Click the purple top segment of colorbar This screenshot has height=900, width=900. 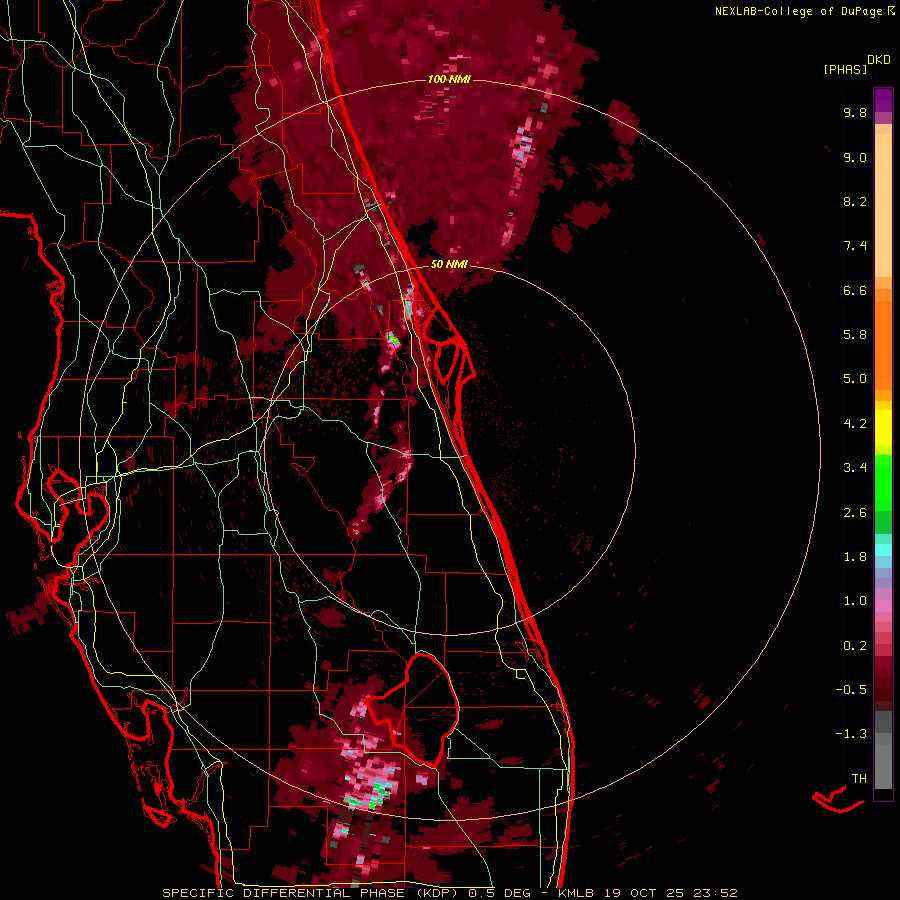(883, 100)
